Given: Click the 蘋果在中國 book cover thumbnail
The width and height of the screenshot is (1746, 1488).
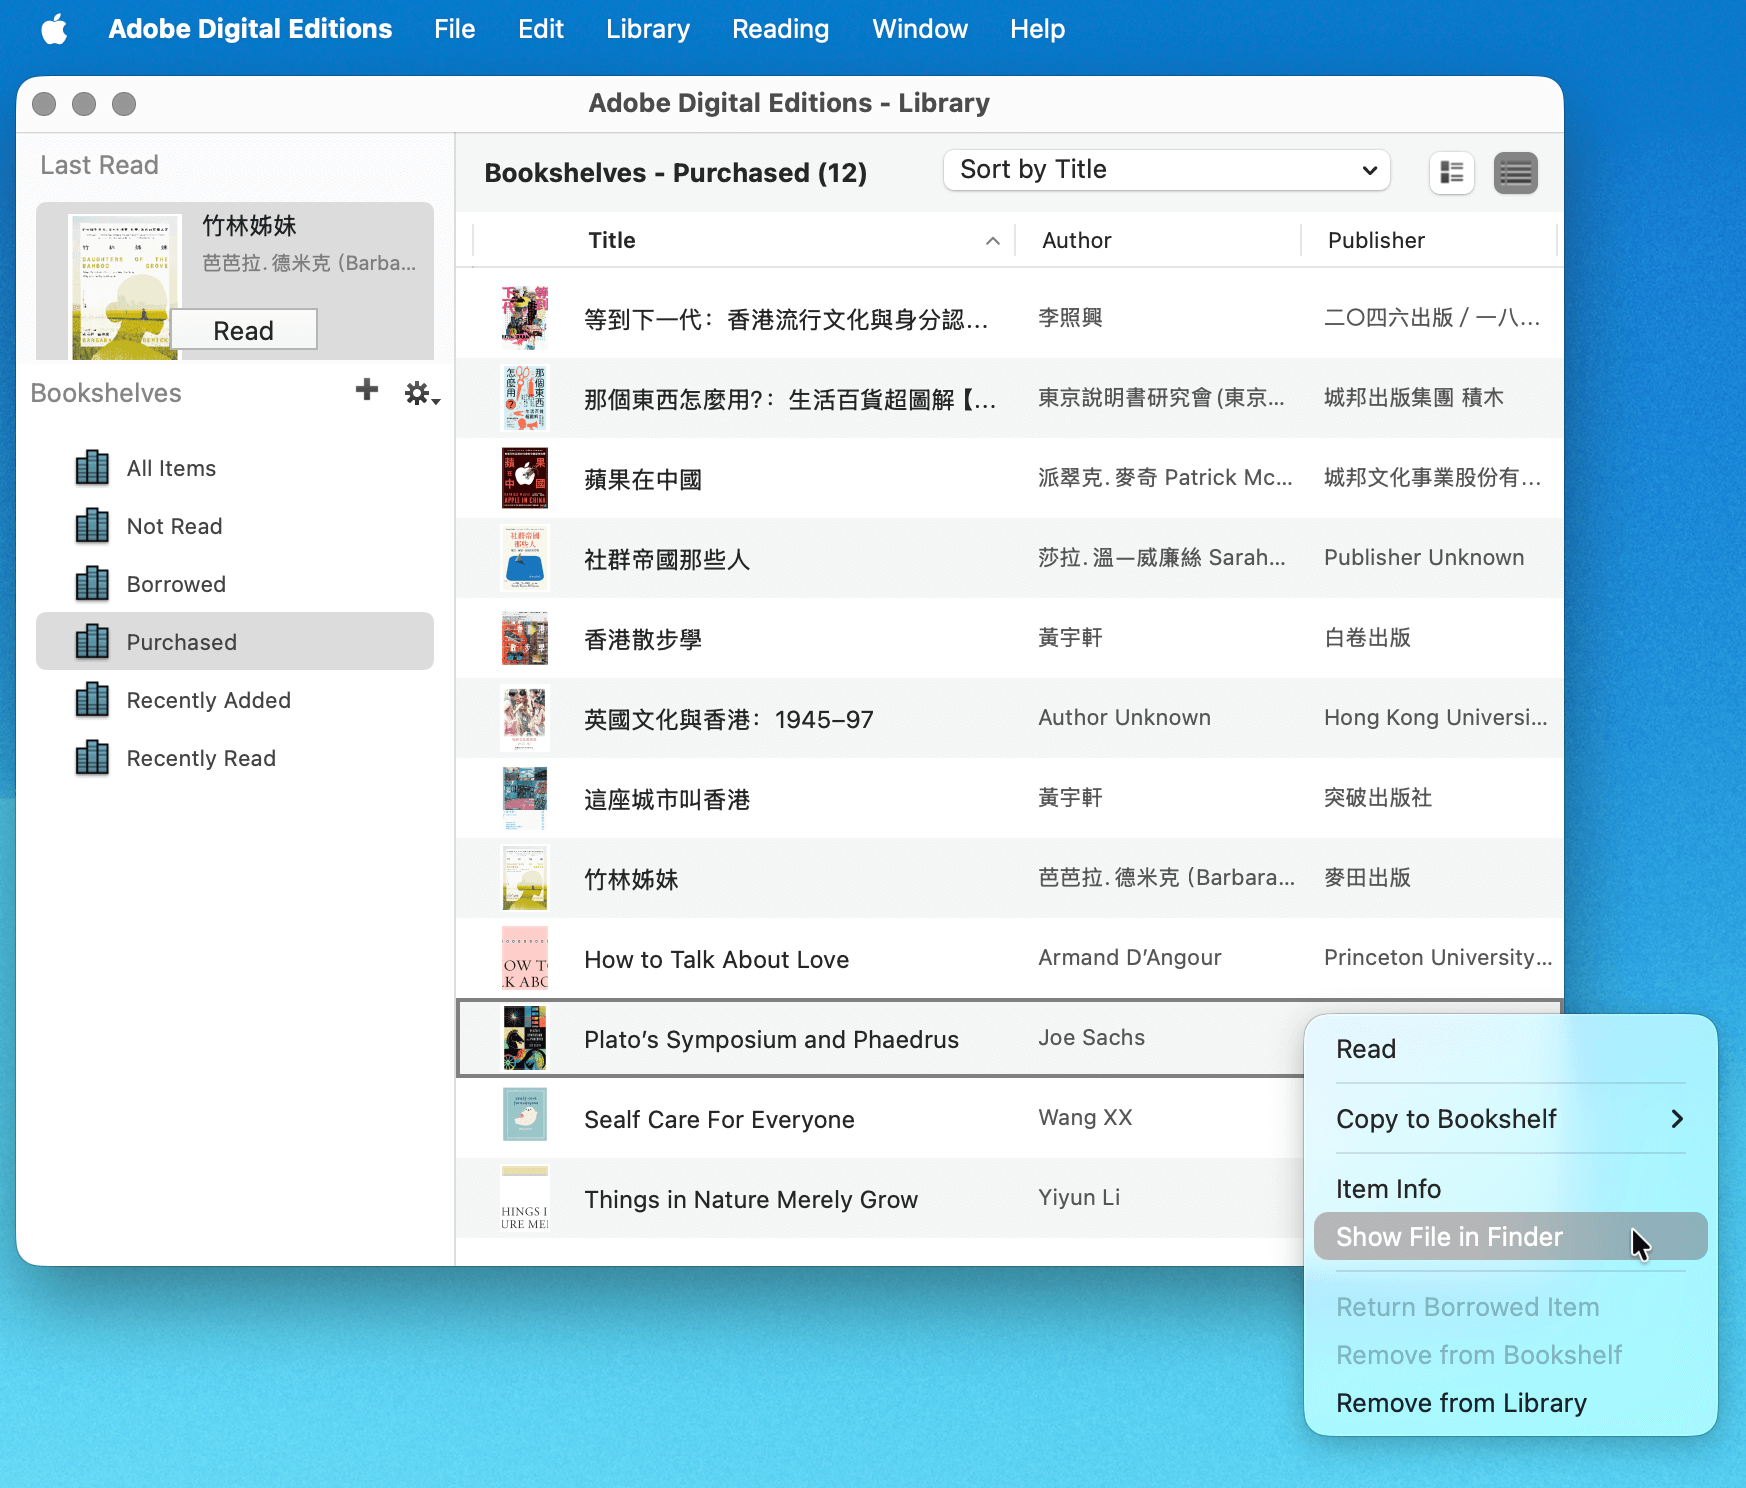Looking at the screenshot, I should 524,478.
